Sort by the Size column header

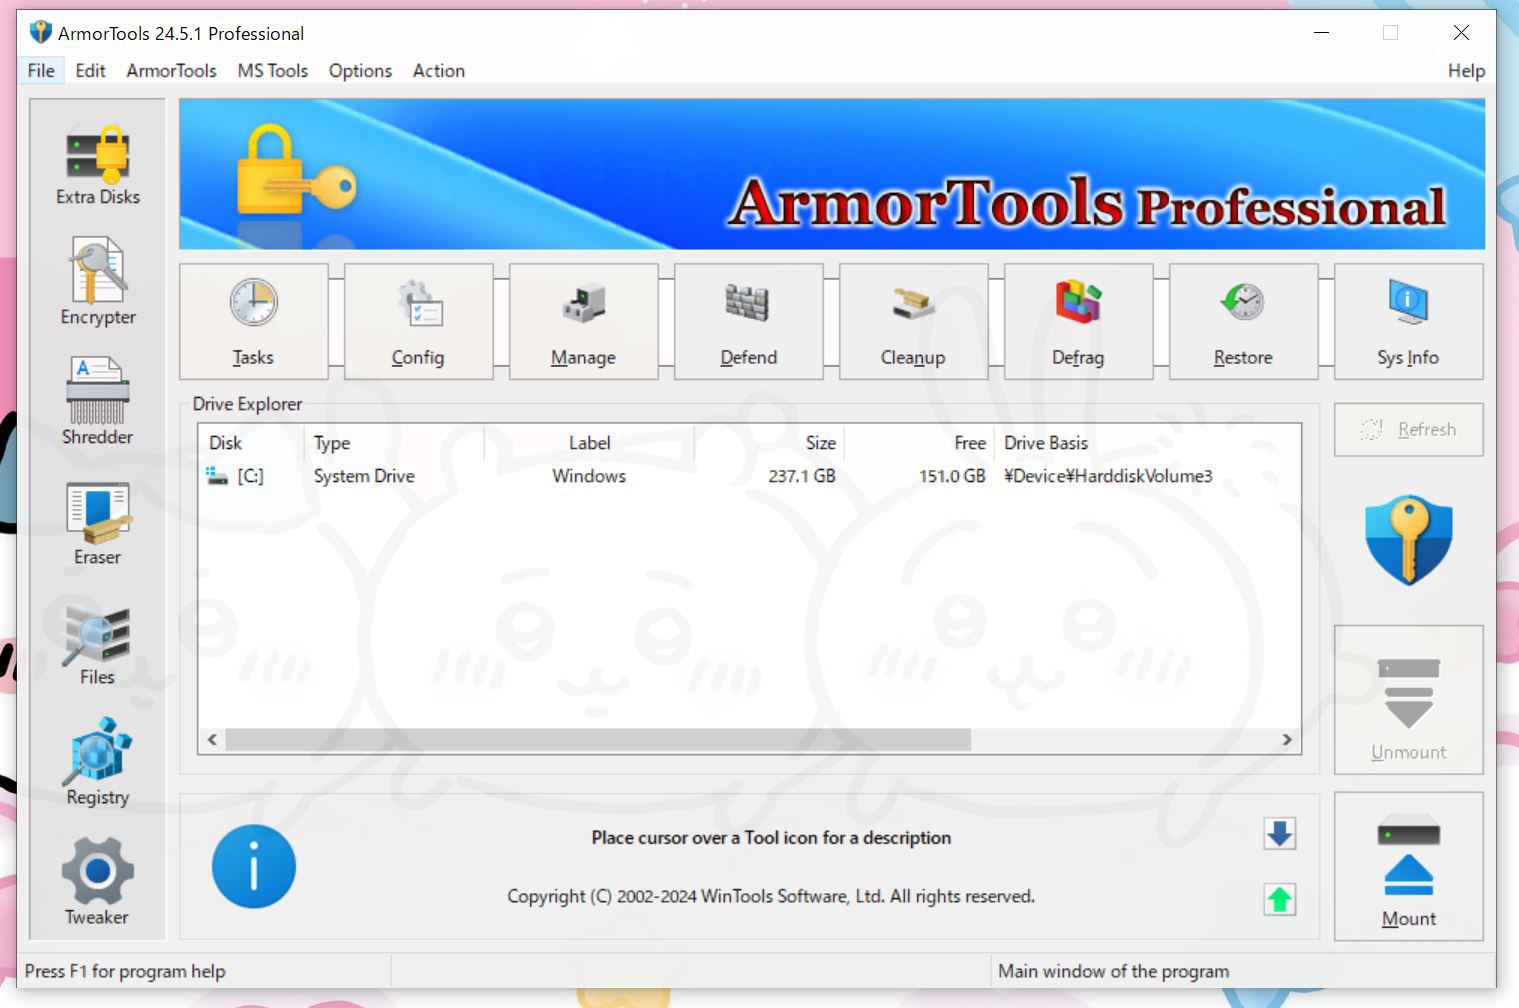770,443
